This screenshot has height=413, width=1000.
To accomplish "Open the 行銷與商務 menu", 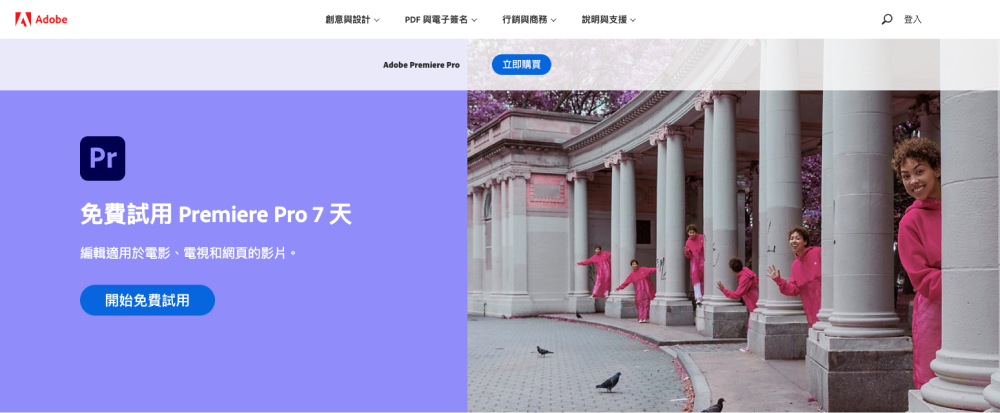I will point(525,19).
